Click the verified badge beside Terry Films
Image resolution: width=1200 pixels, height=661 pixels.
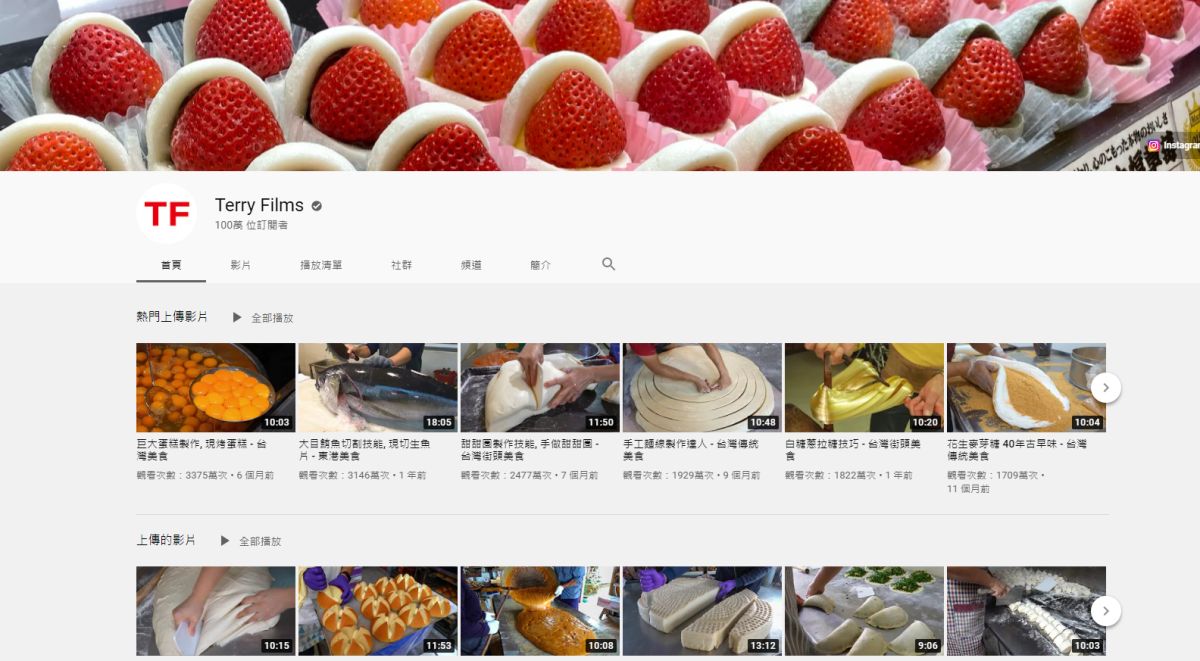coord(317,206)
